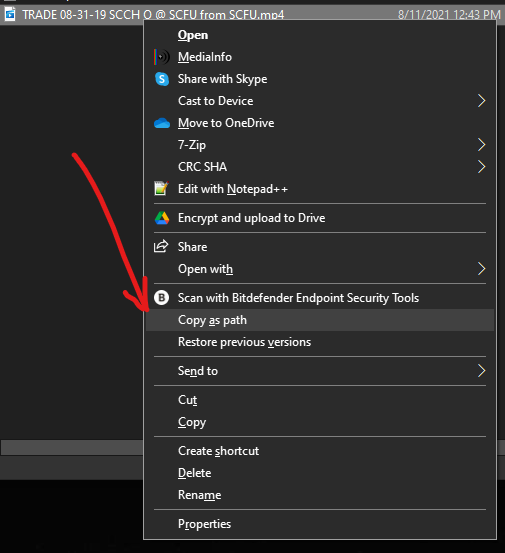Image resolution: width=505 pixels, height=553 pixels.
Task: Click the Share arrow icon
Action: point(161,247)
